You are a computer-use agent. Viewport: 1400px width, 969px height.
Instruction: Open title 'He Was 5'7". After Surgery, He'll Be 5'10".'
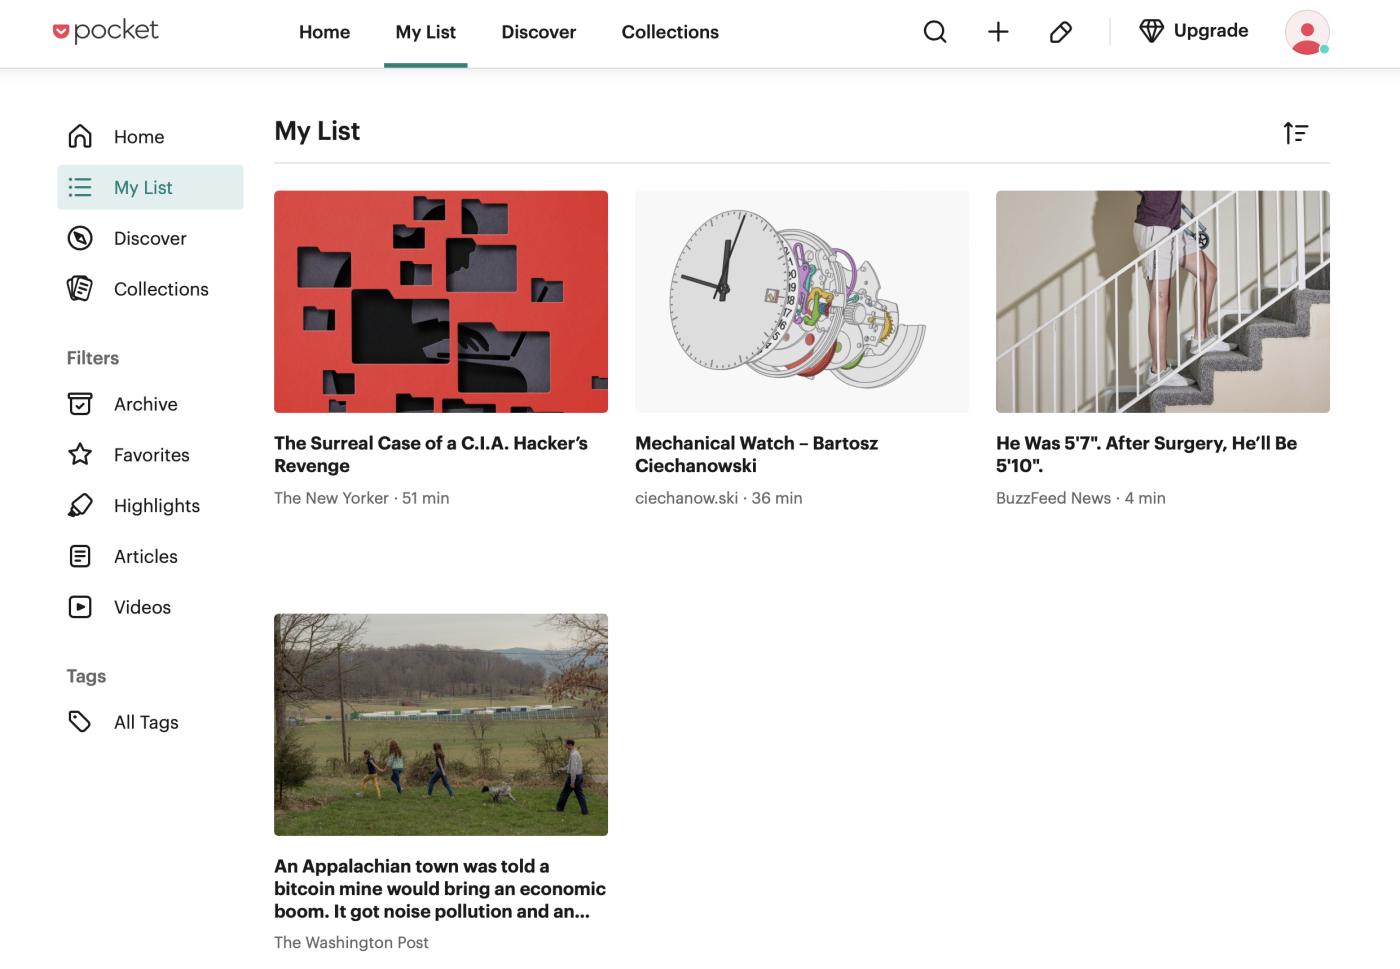(1146, 454)
